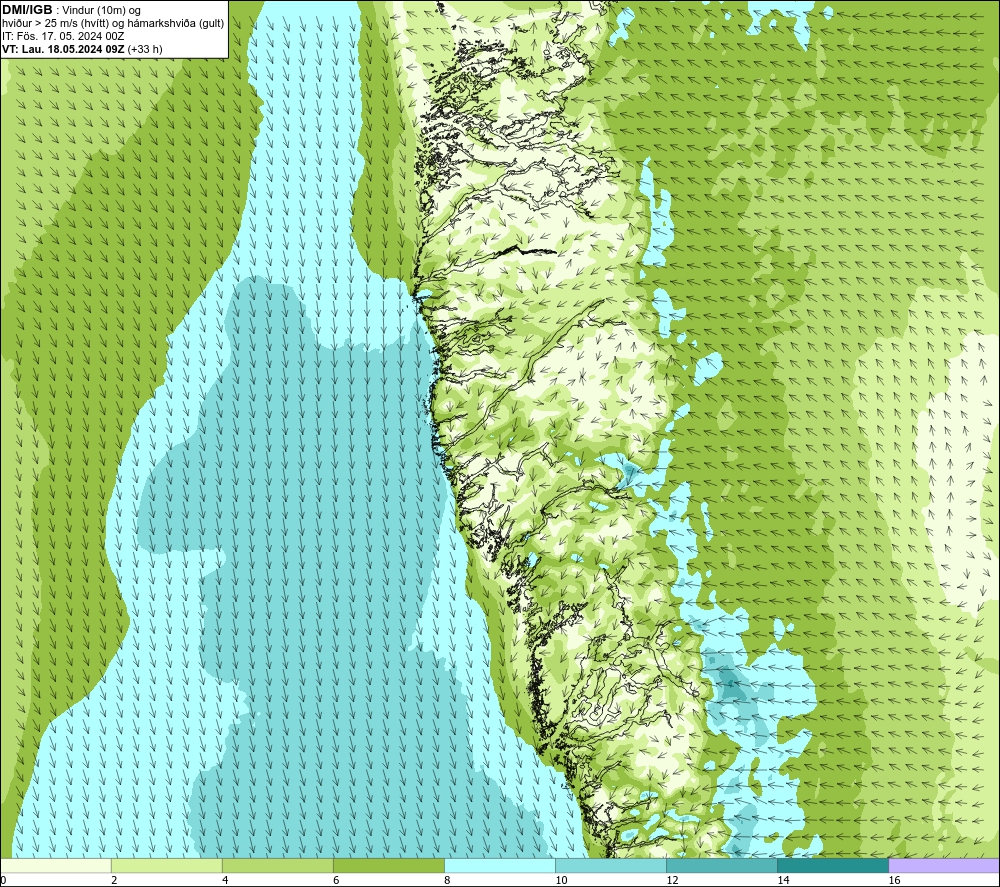Click the 'VT: Lau. 18.05.2024 09Z' line
The height and width of the screenshot is (887, 1000).
63,49
